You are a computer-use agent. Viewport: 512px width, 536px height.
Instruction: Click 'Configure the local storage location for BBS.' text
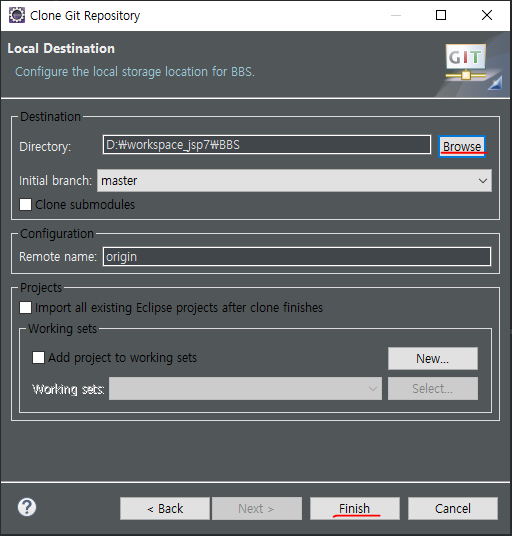pyautogui.click(x=135, y=72)
